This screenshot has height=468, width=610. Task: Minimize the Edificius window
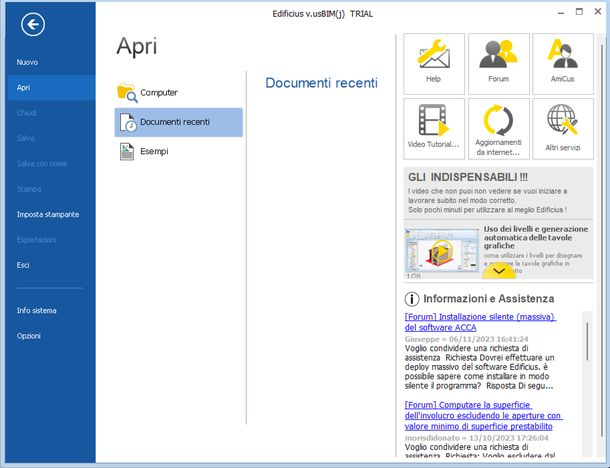(561, 12)
